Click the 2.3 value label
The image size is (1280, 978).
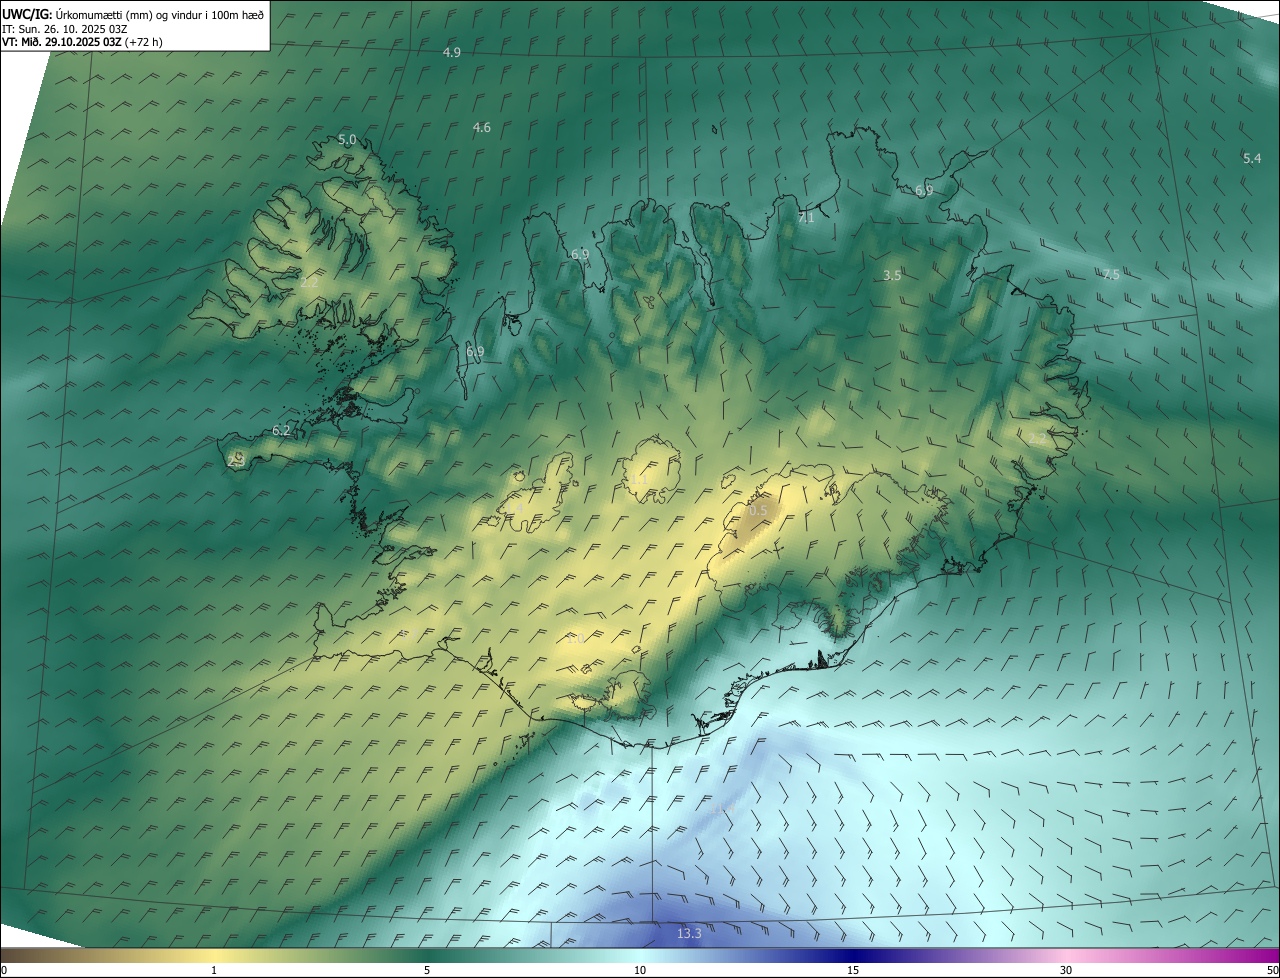tap(237, 461)
